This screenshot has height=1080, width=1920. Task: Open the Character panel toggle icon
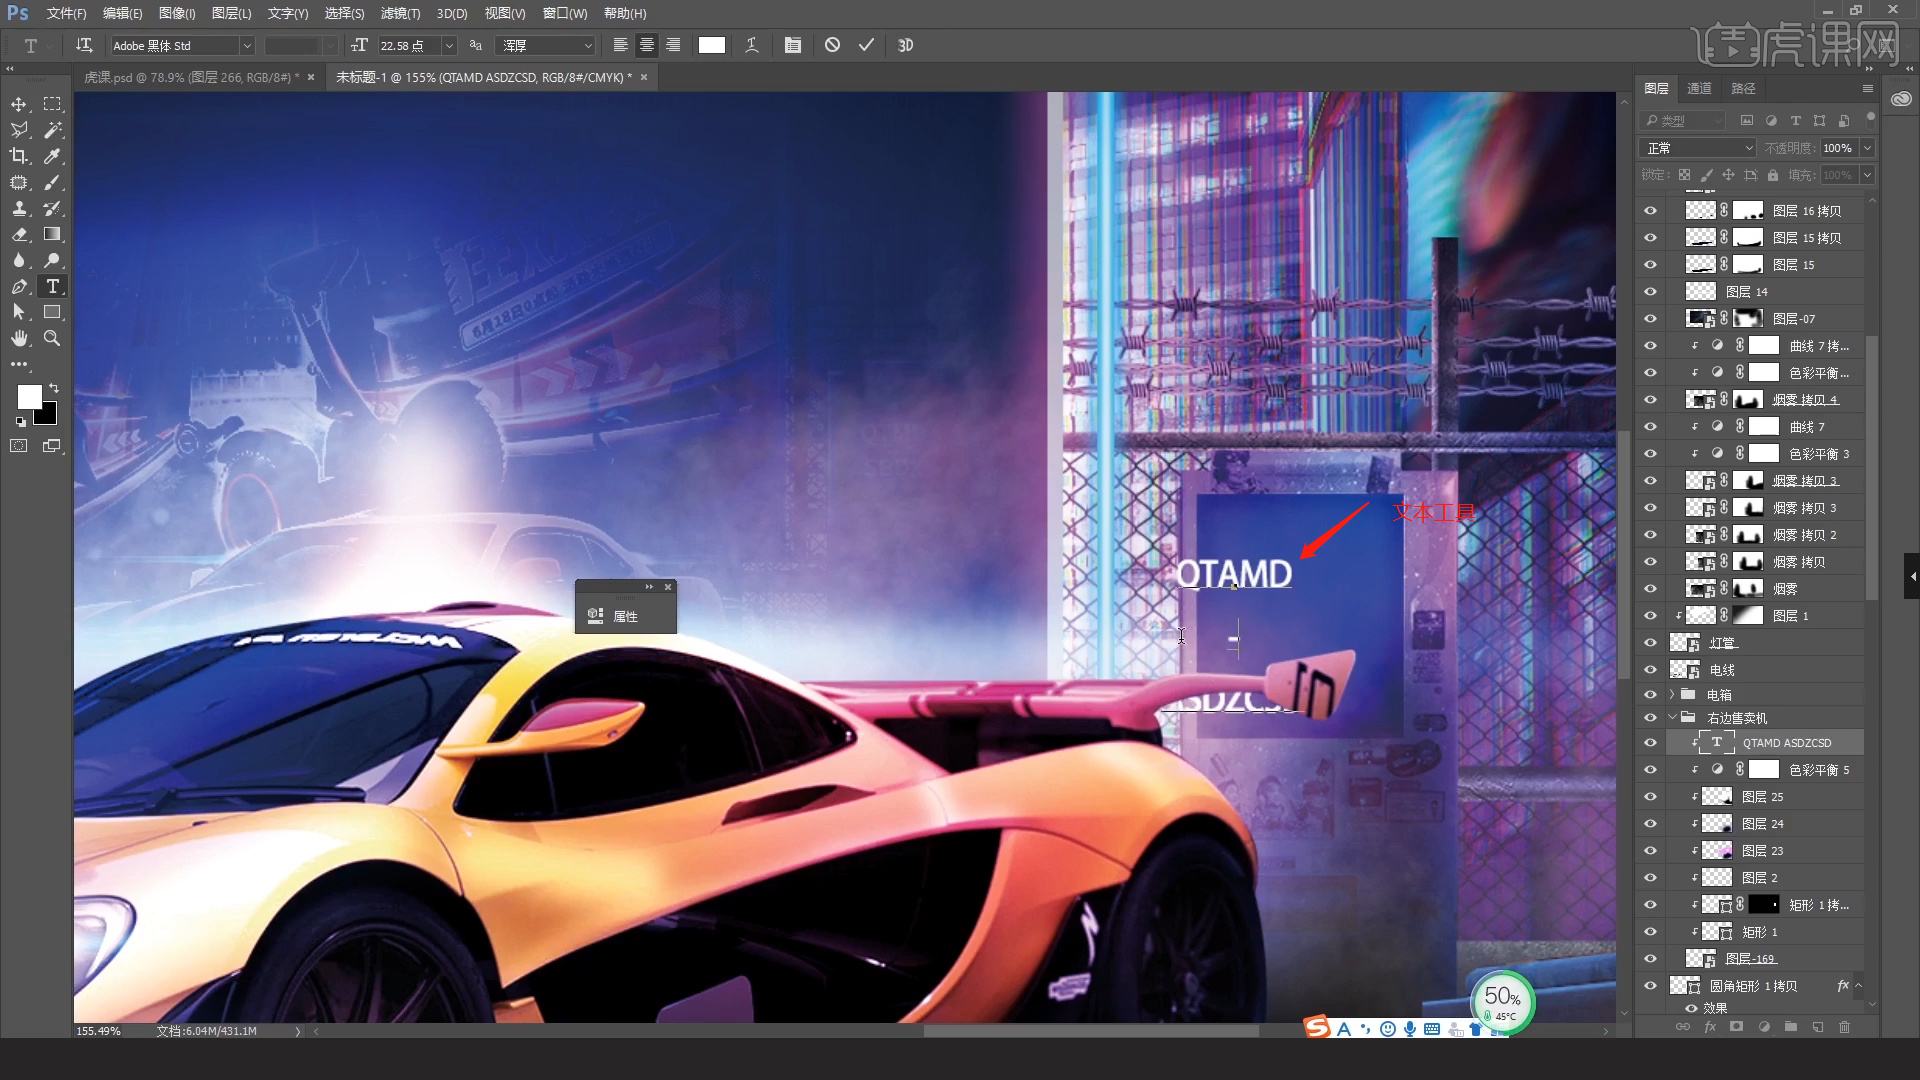793,45
